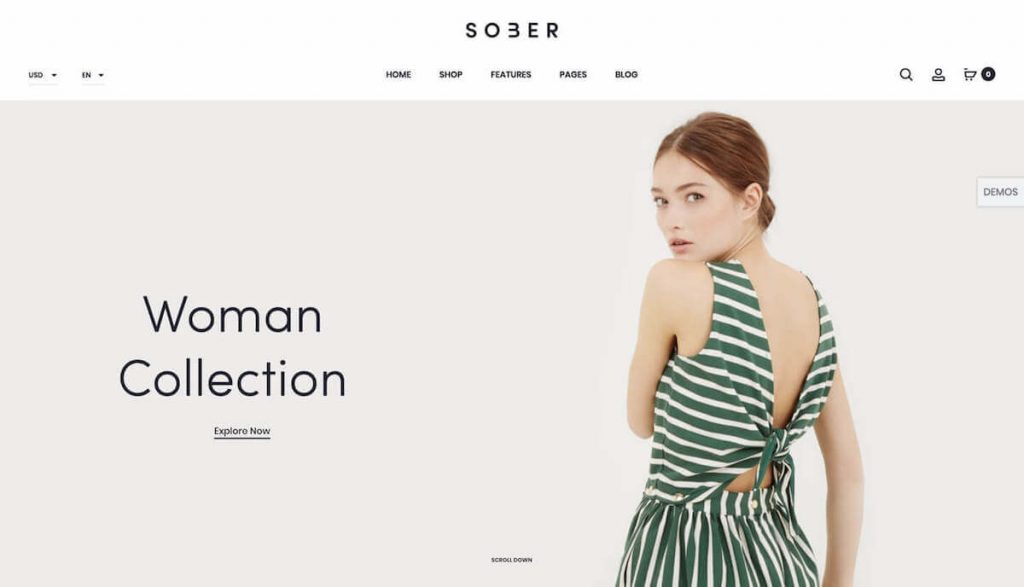The height and width of the screenshot is (587, 1024).
Task: Open the search magnifier icon
Action: point(906,74)
